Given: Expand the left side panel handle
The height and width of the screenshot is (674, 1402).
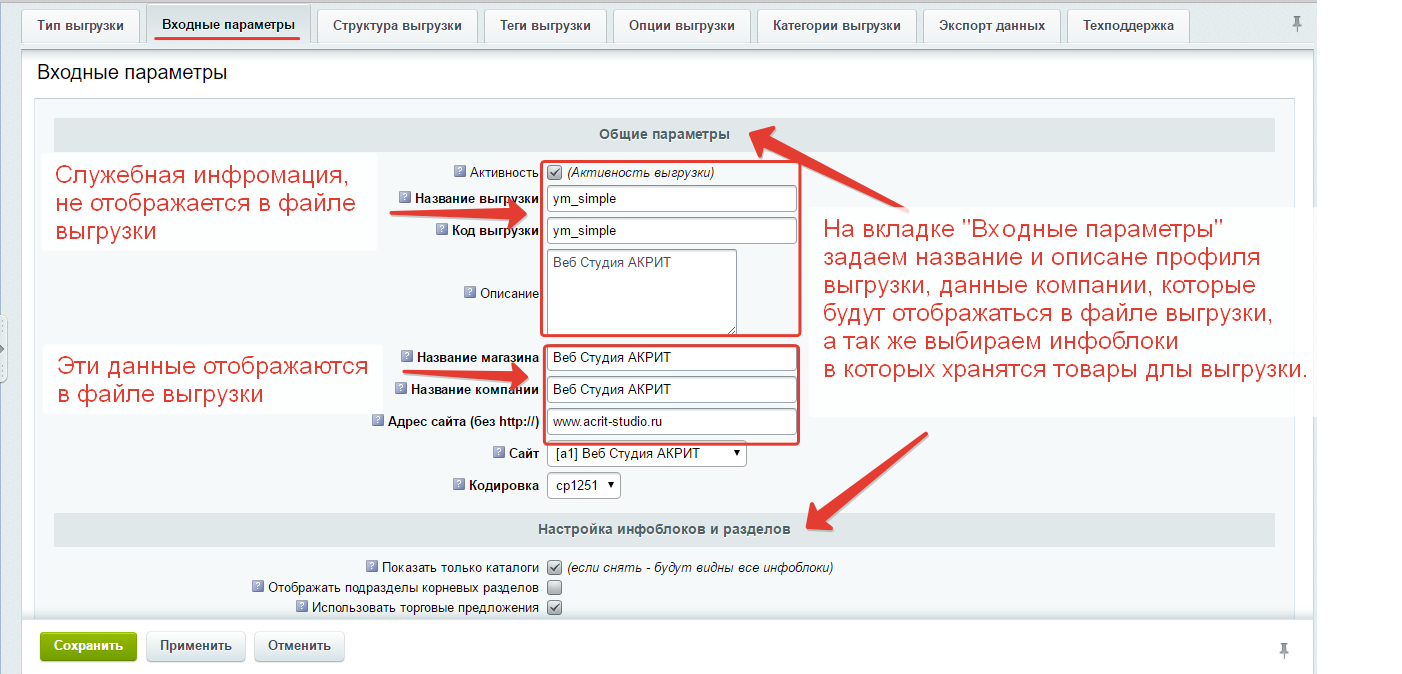Looking at the screenshot, I should pyautogui.click(x=3, y=348).
